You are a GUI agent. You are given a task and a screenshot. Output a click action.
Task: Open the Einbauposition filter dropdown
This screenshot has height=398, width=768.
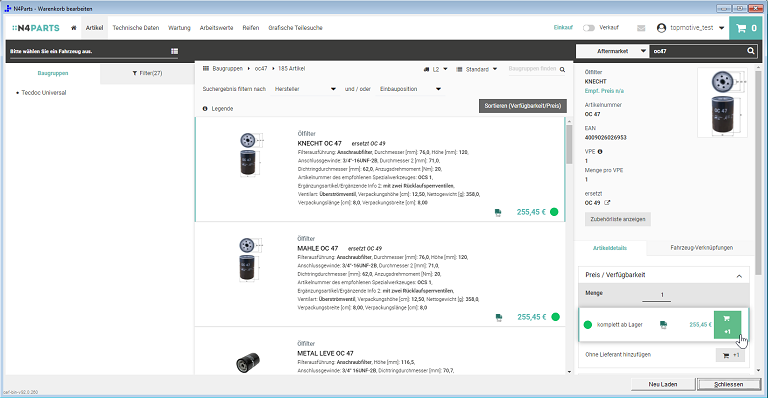pyautogui.click(x=410, y=89)
